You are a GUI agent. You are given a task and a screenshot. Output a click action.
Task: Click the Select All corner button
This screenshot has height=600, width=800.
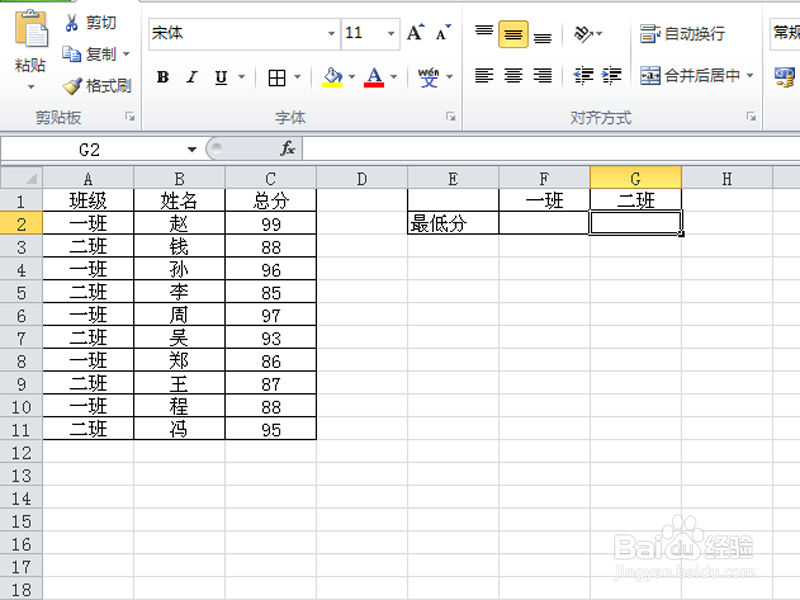pos(21,178)
